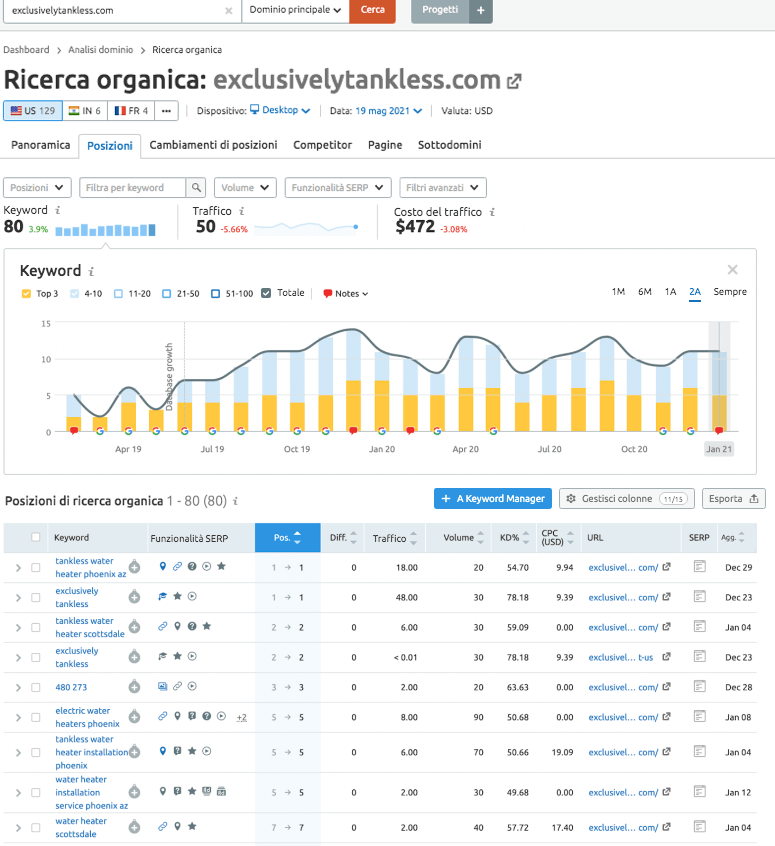Open info icon beside Posizioni di ricerca organica
The width and height of the screenshot is (775, 846).
pos(235,501)
